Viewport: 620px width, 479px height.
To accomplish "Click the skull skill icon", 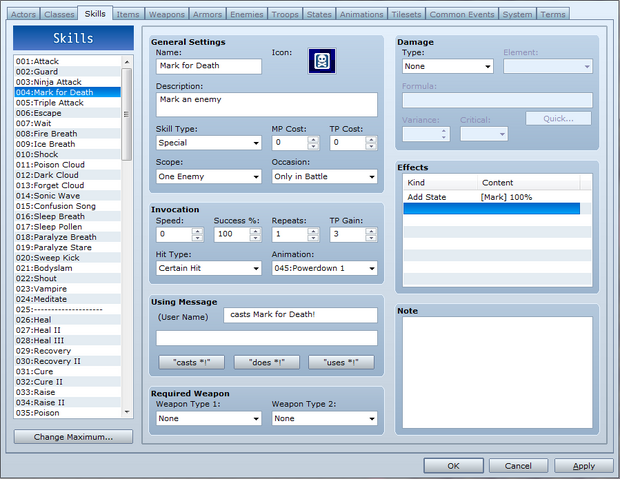I will 322,61.
